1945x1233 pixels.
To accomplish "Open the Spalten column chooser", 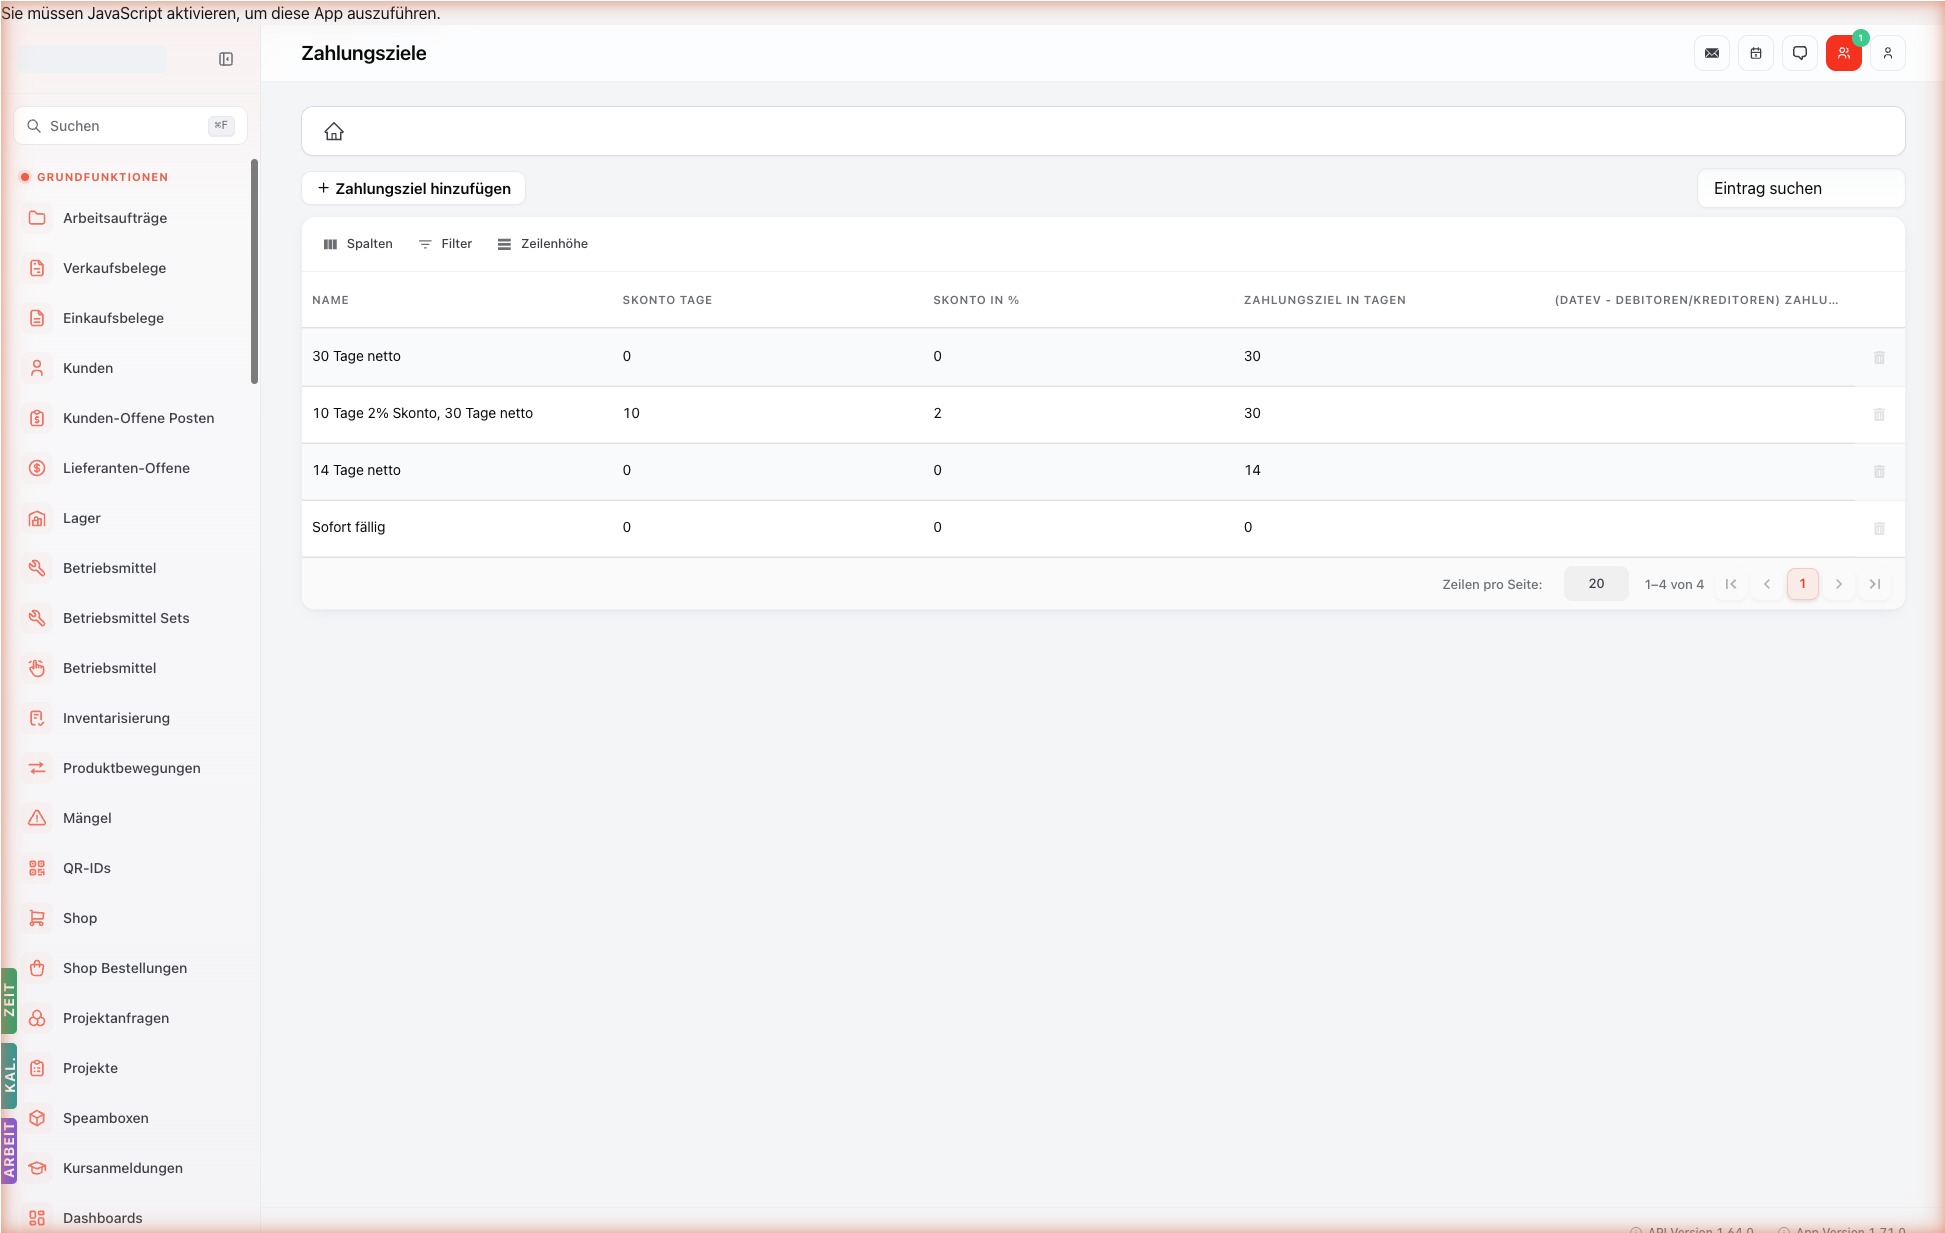I will (x=358, y=244).
